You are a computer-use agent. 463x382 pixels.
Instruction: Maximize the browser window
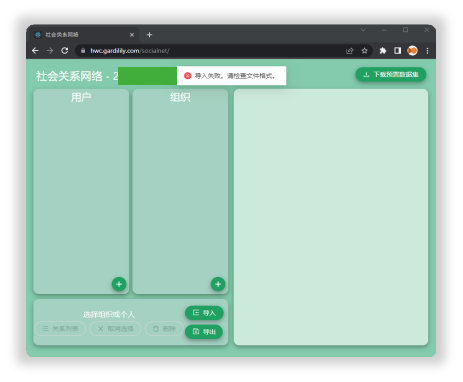405,30
